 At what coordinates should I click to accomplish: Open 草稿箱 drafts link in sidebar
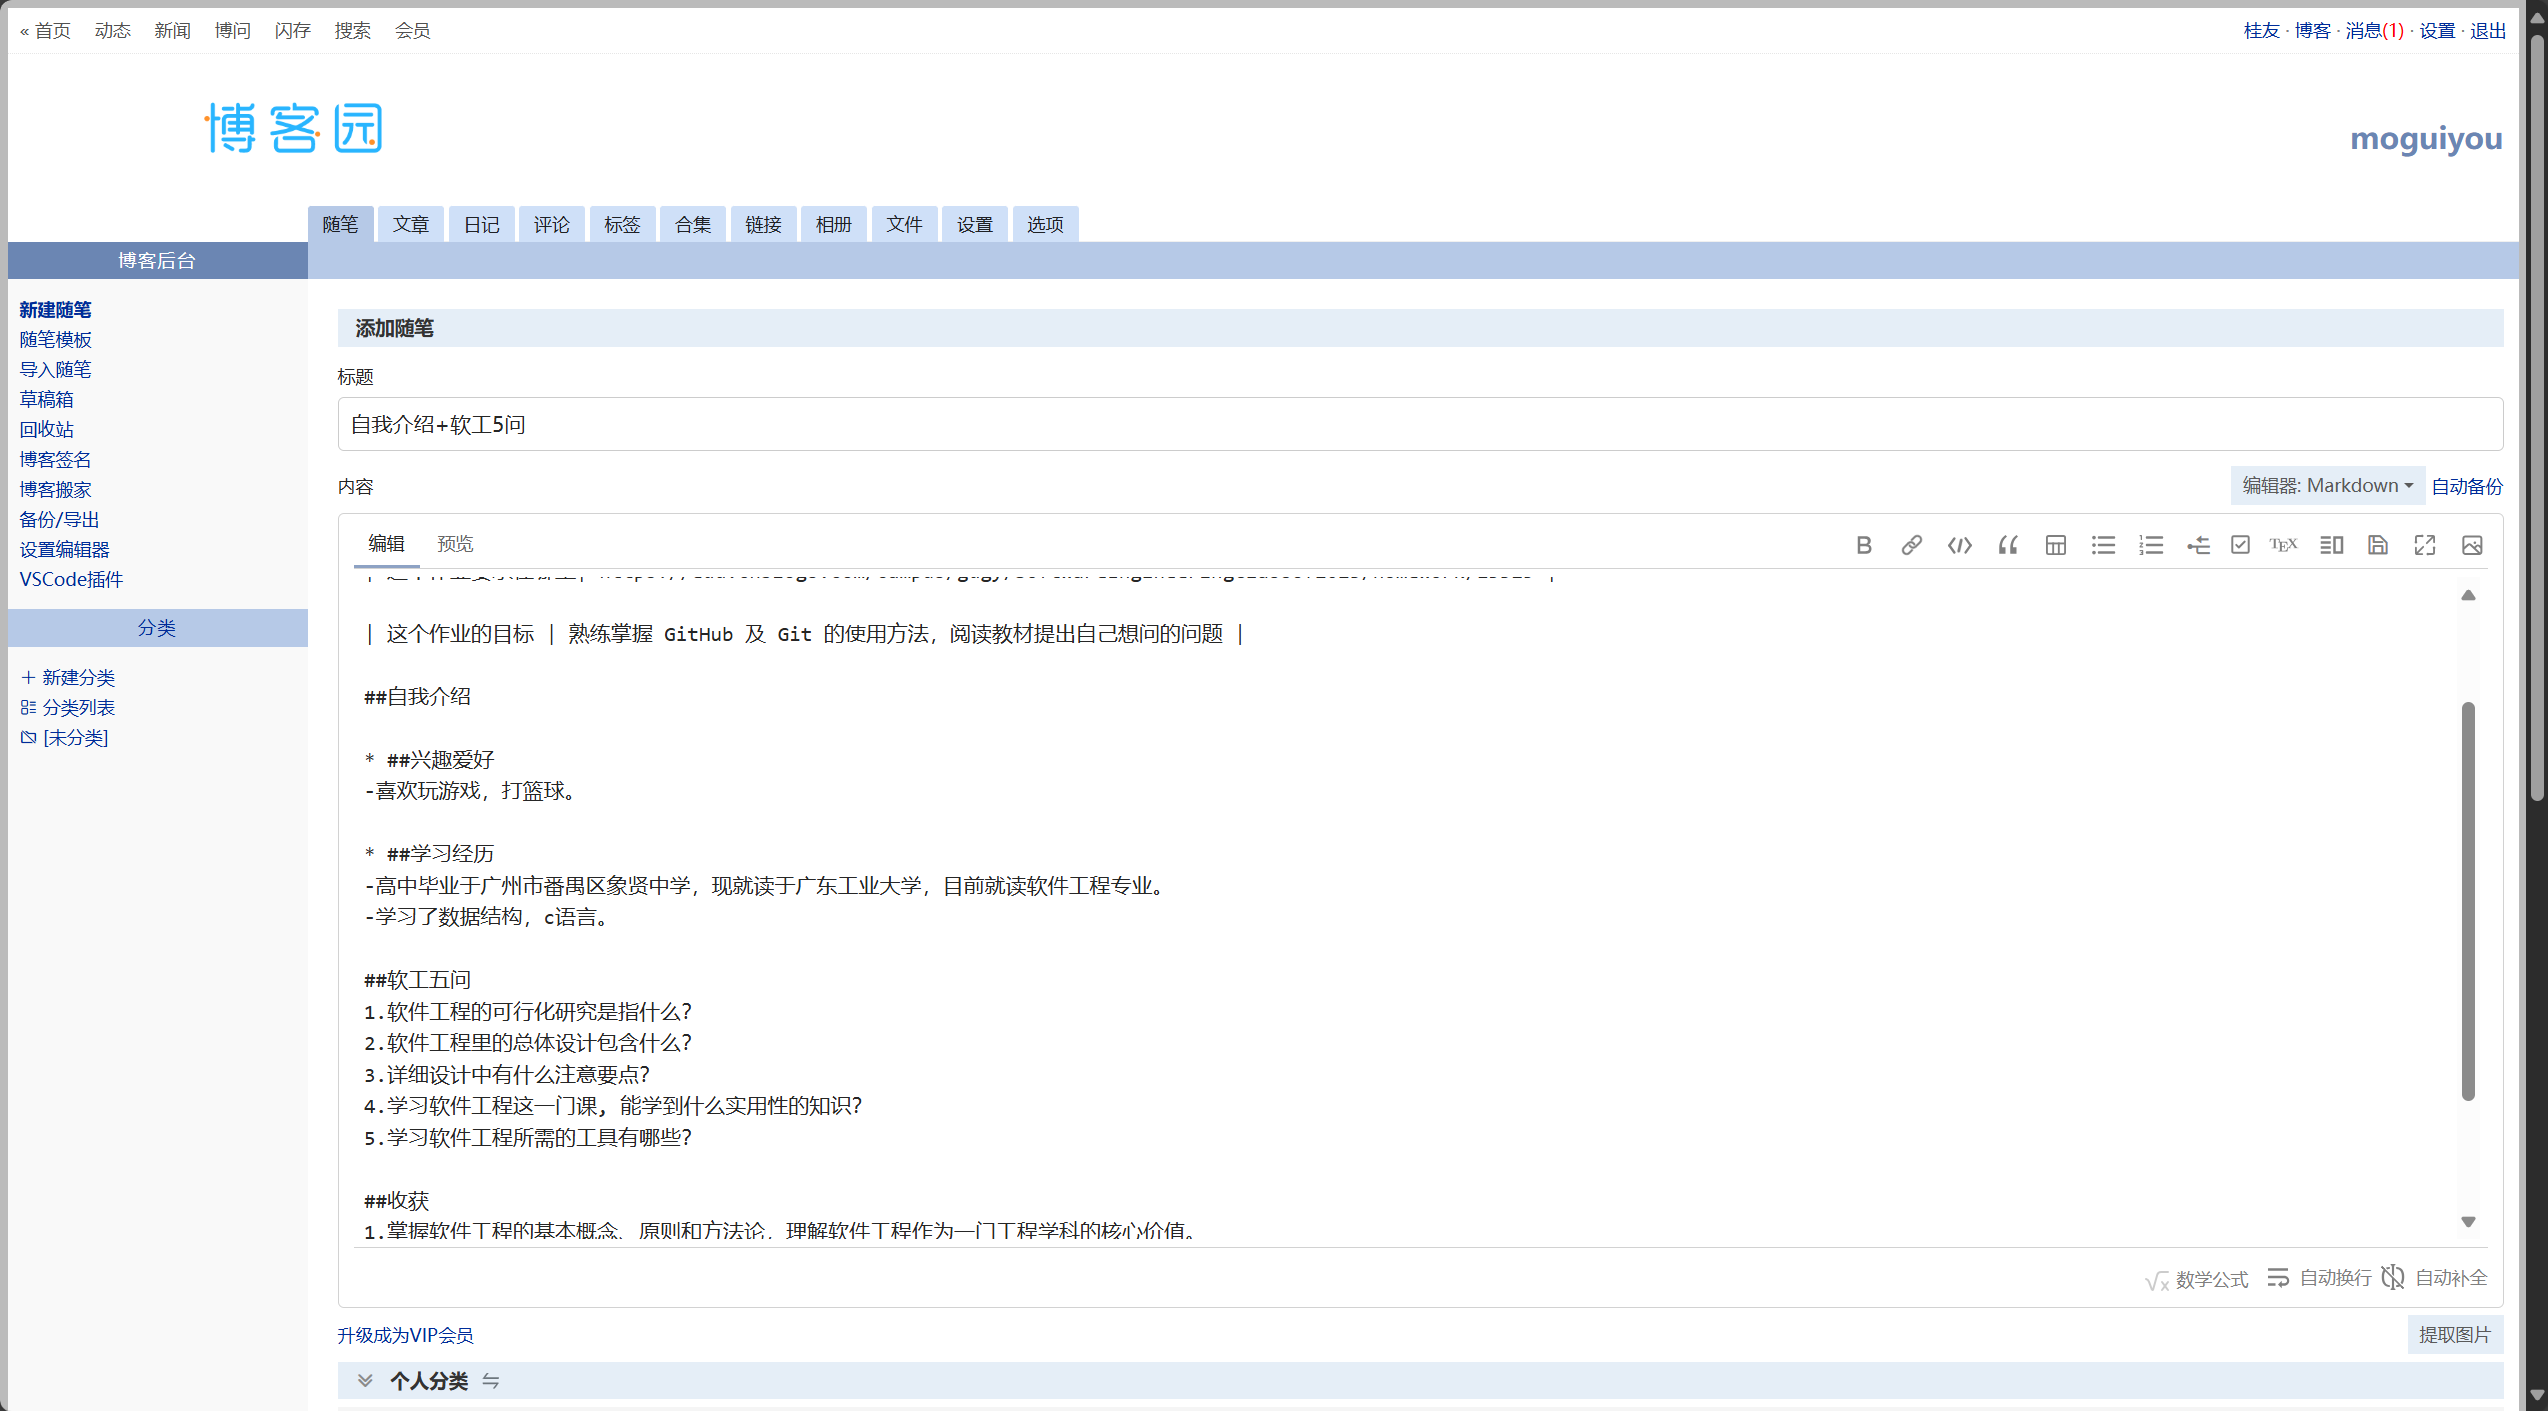click(x=46, y=399)
